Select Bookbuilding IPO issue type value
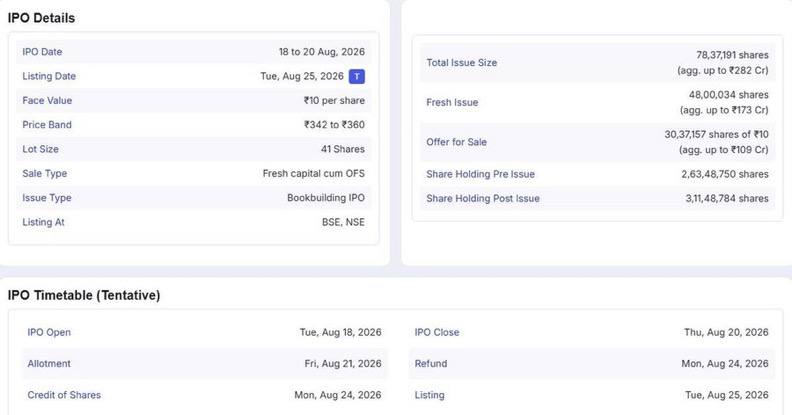The image size is (792, 415). tap(326, 197)
